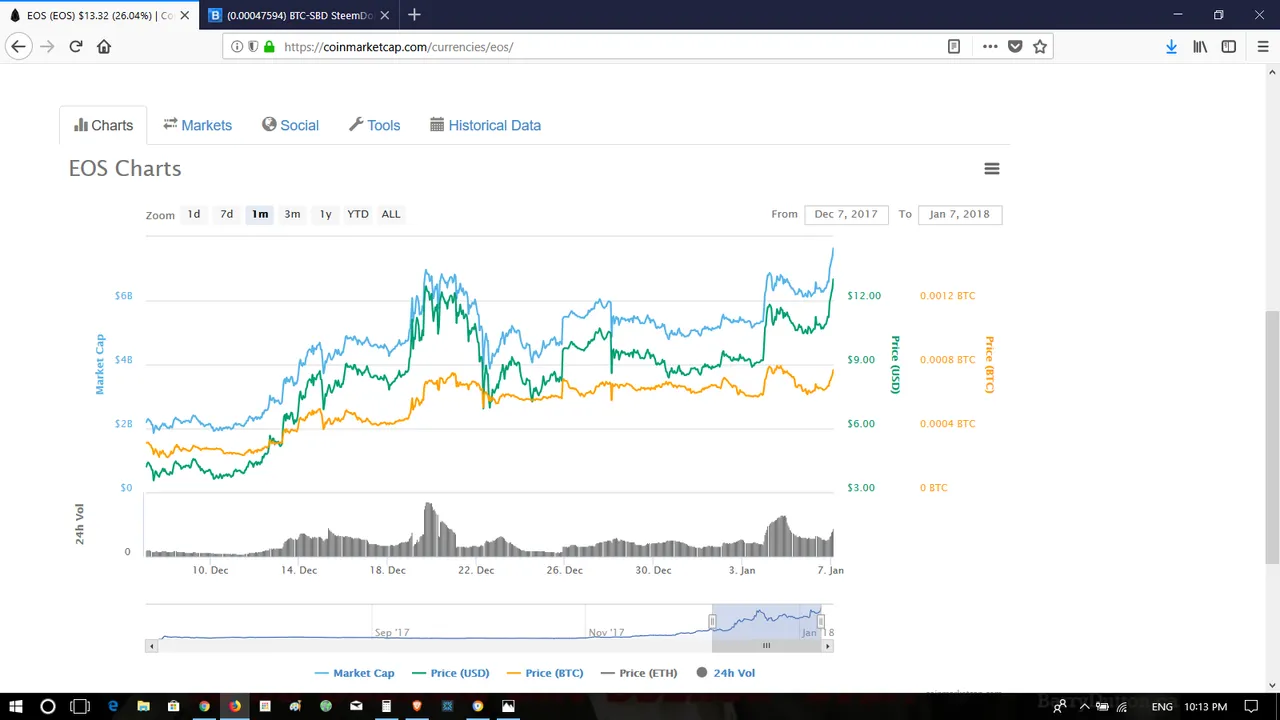
Task: Open Cortana search circle
Action: (47, 706)
